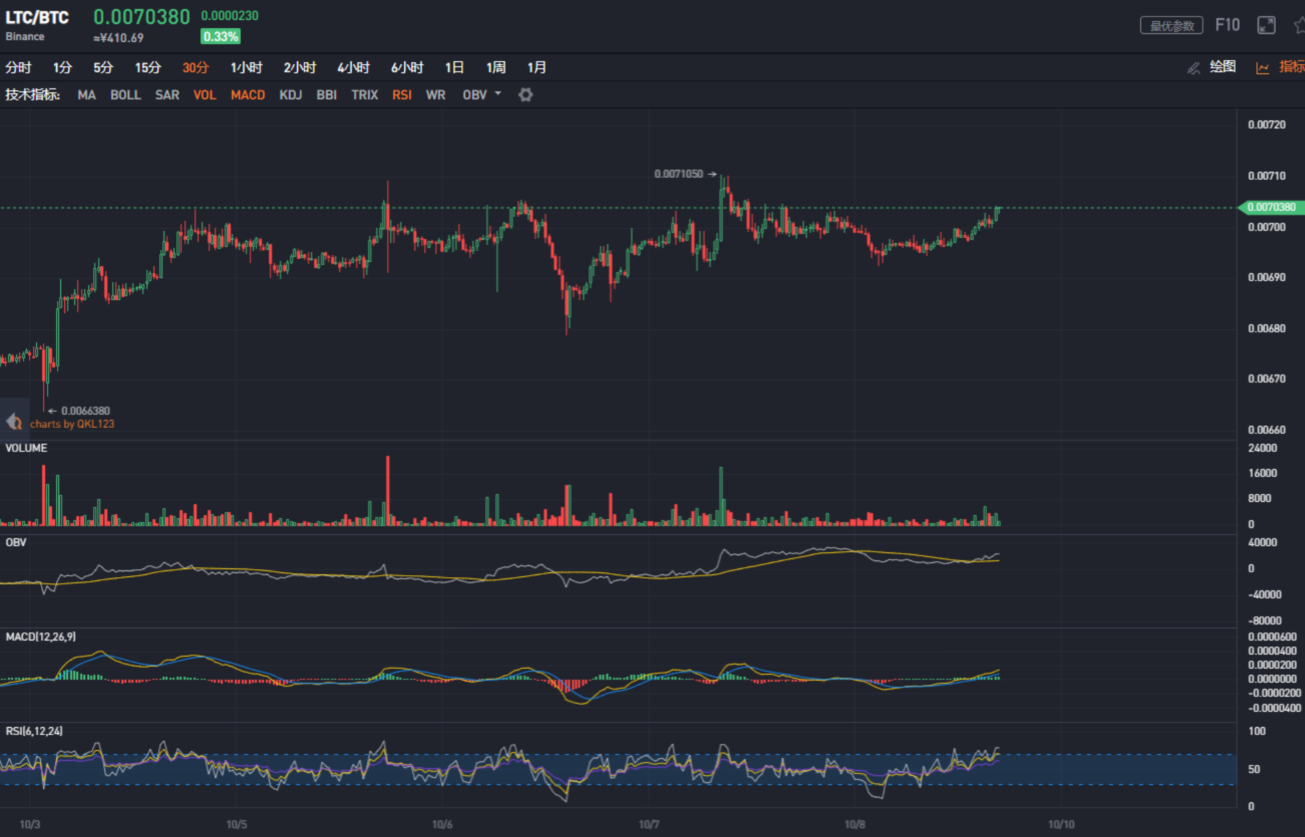Switch to the 2小时 timeframe
This screenshot has width=1305, height=837.
[300, 68]
